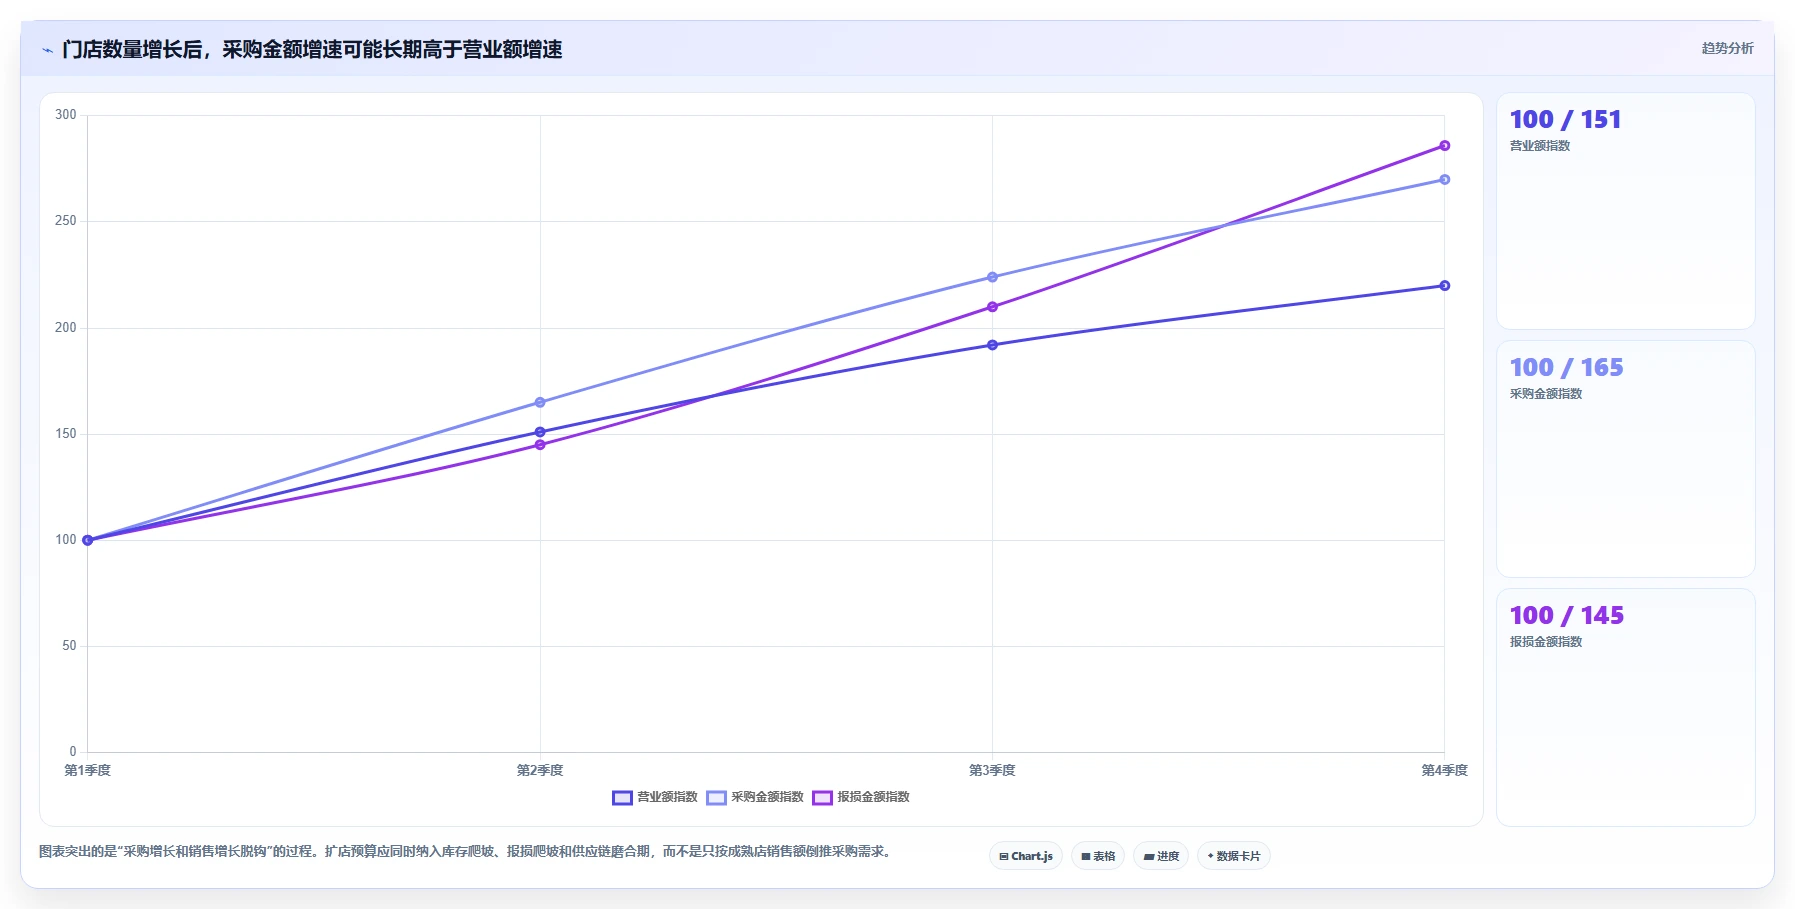Viewport: 1795px width, 909px height.
Task: Click the 采购金额指数 point at 第4季度
Action: pyautogui.click(x=1444, y=180)
